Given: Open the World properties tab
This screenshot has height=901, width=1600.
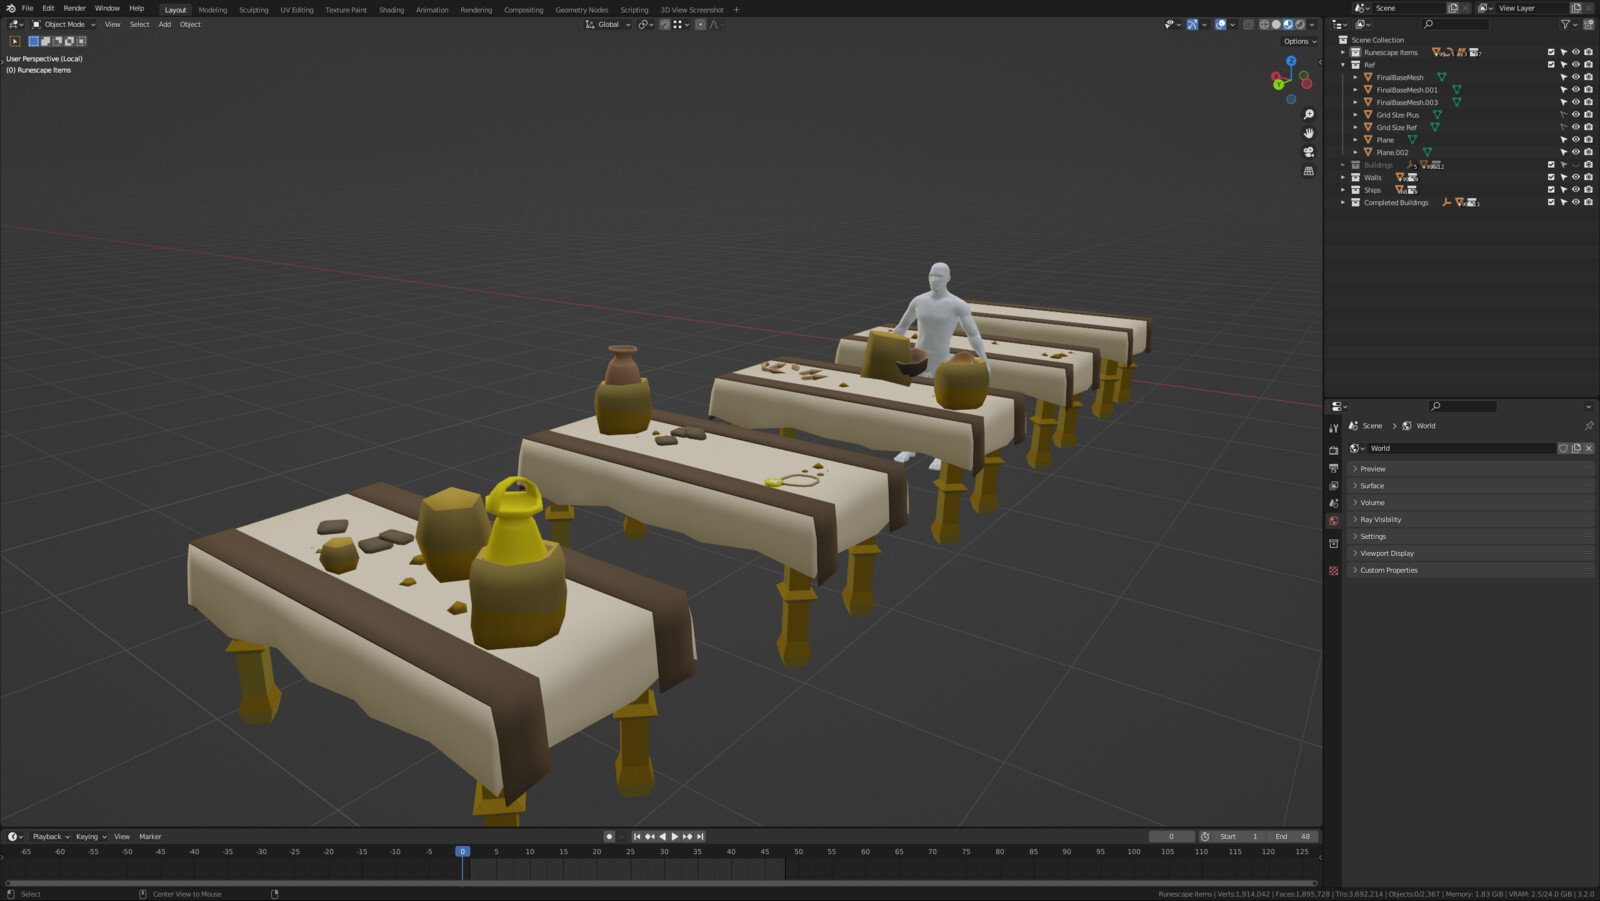Looking at the screenshot, I should 1333,521.
